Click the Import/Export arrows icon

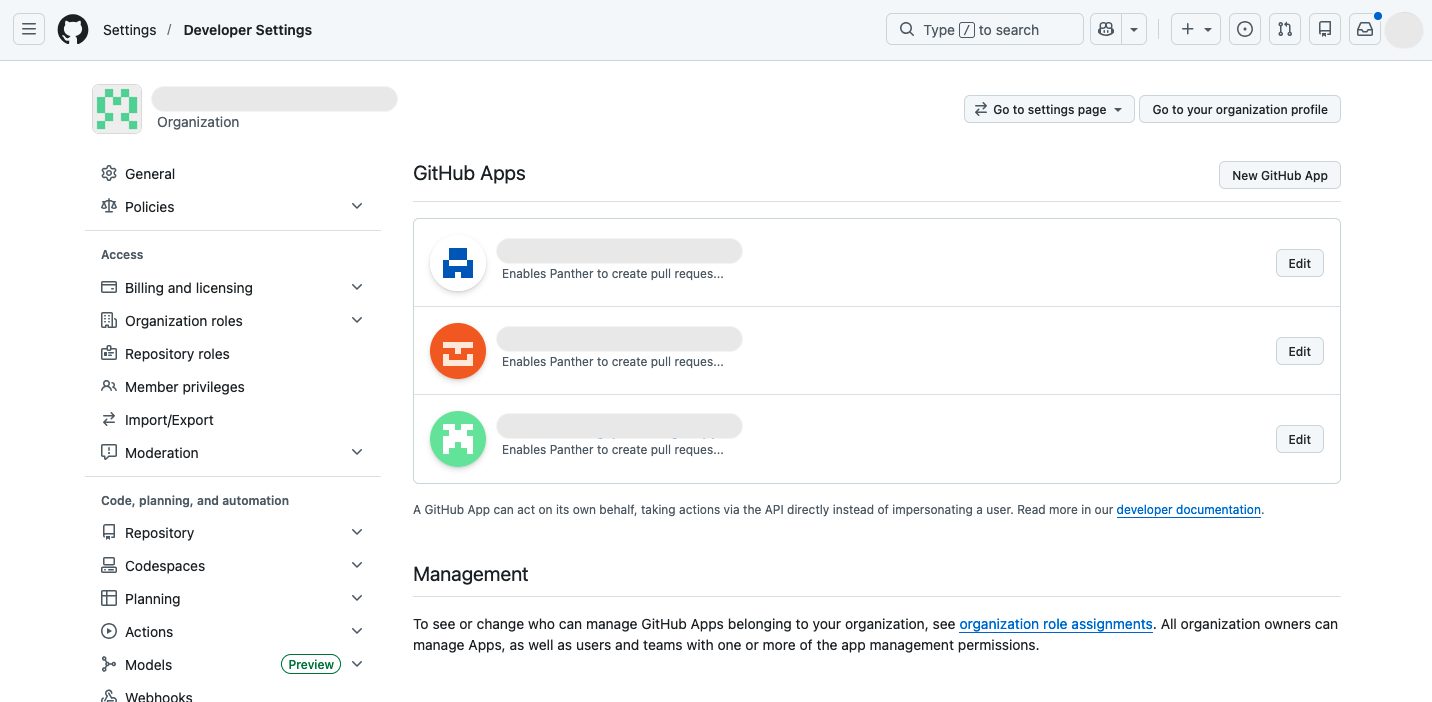point(109,419)
